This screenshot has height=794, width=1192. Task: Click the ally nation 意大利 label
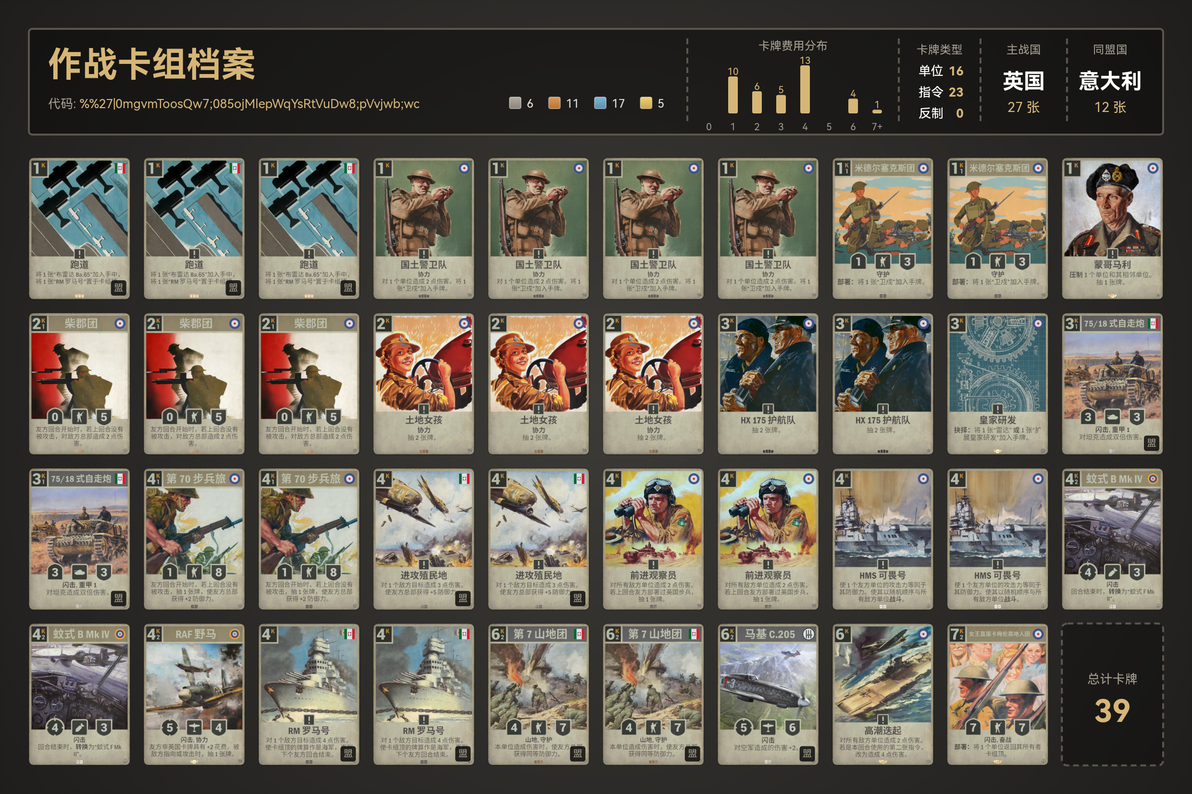click(1110, 81)
